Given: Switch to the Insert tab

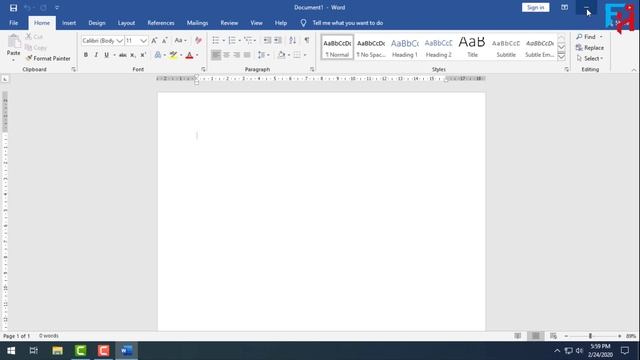Looking at the screenshot, I should pos(69,23).
